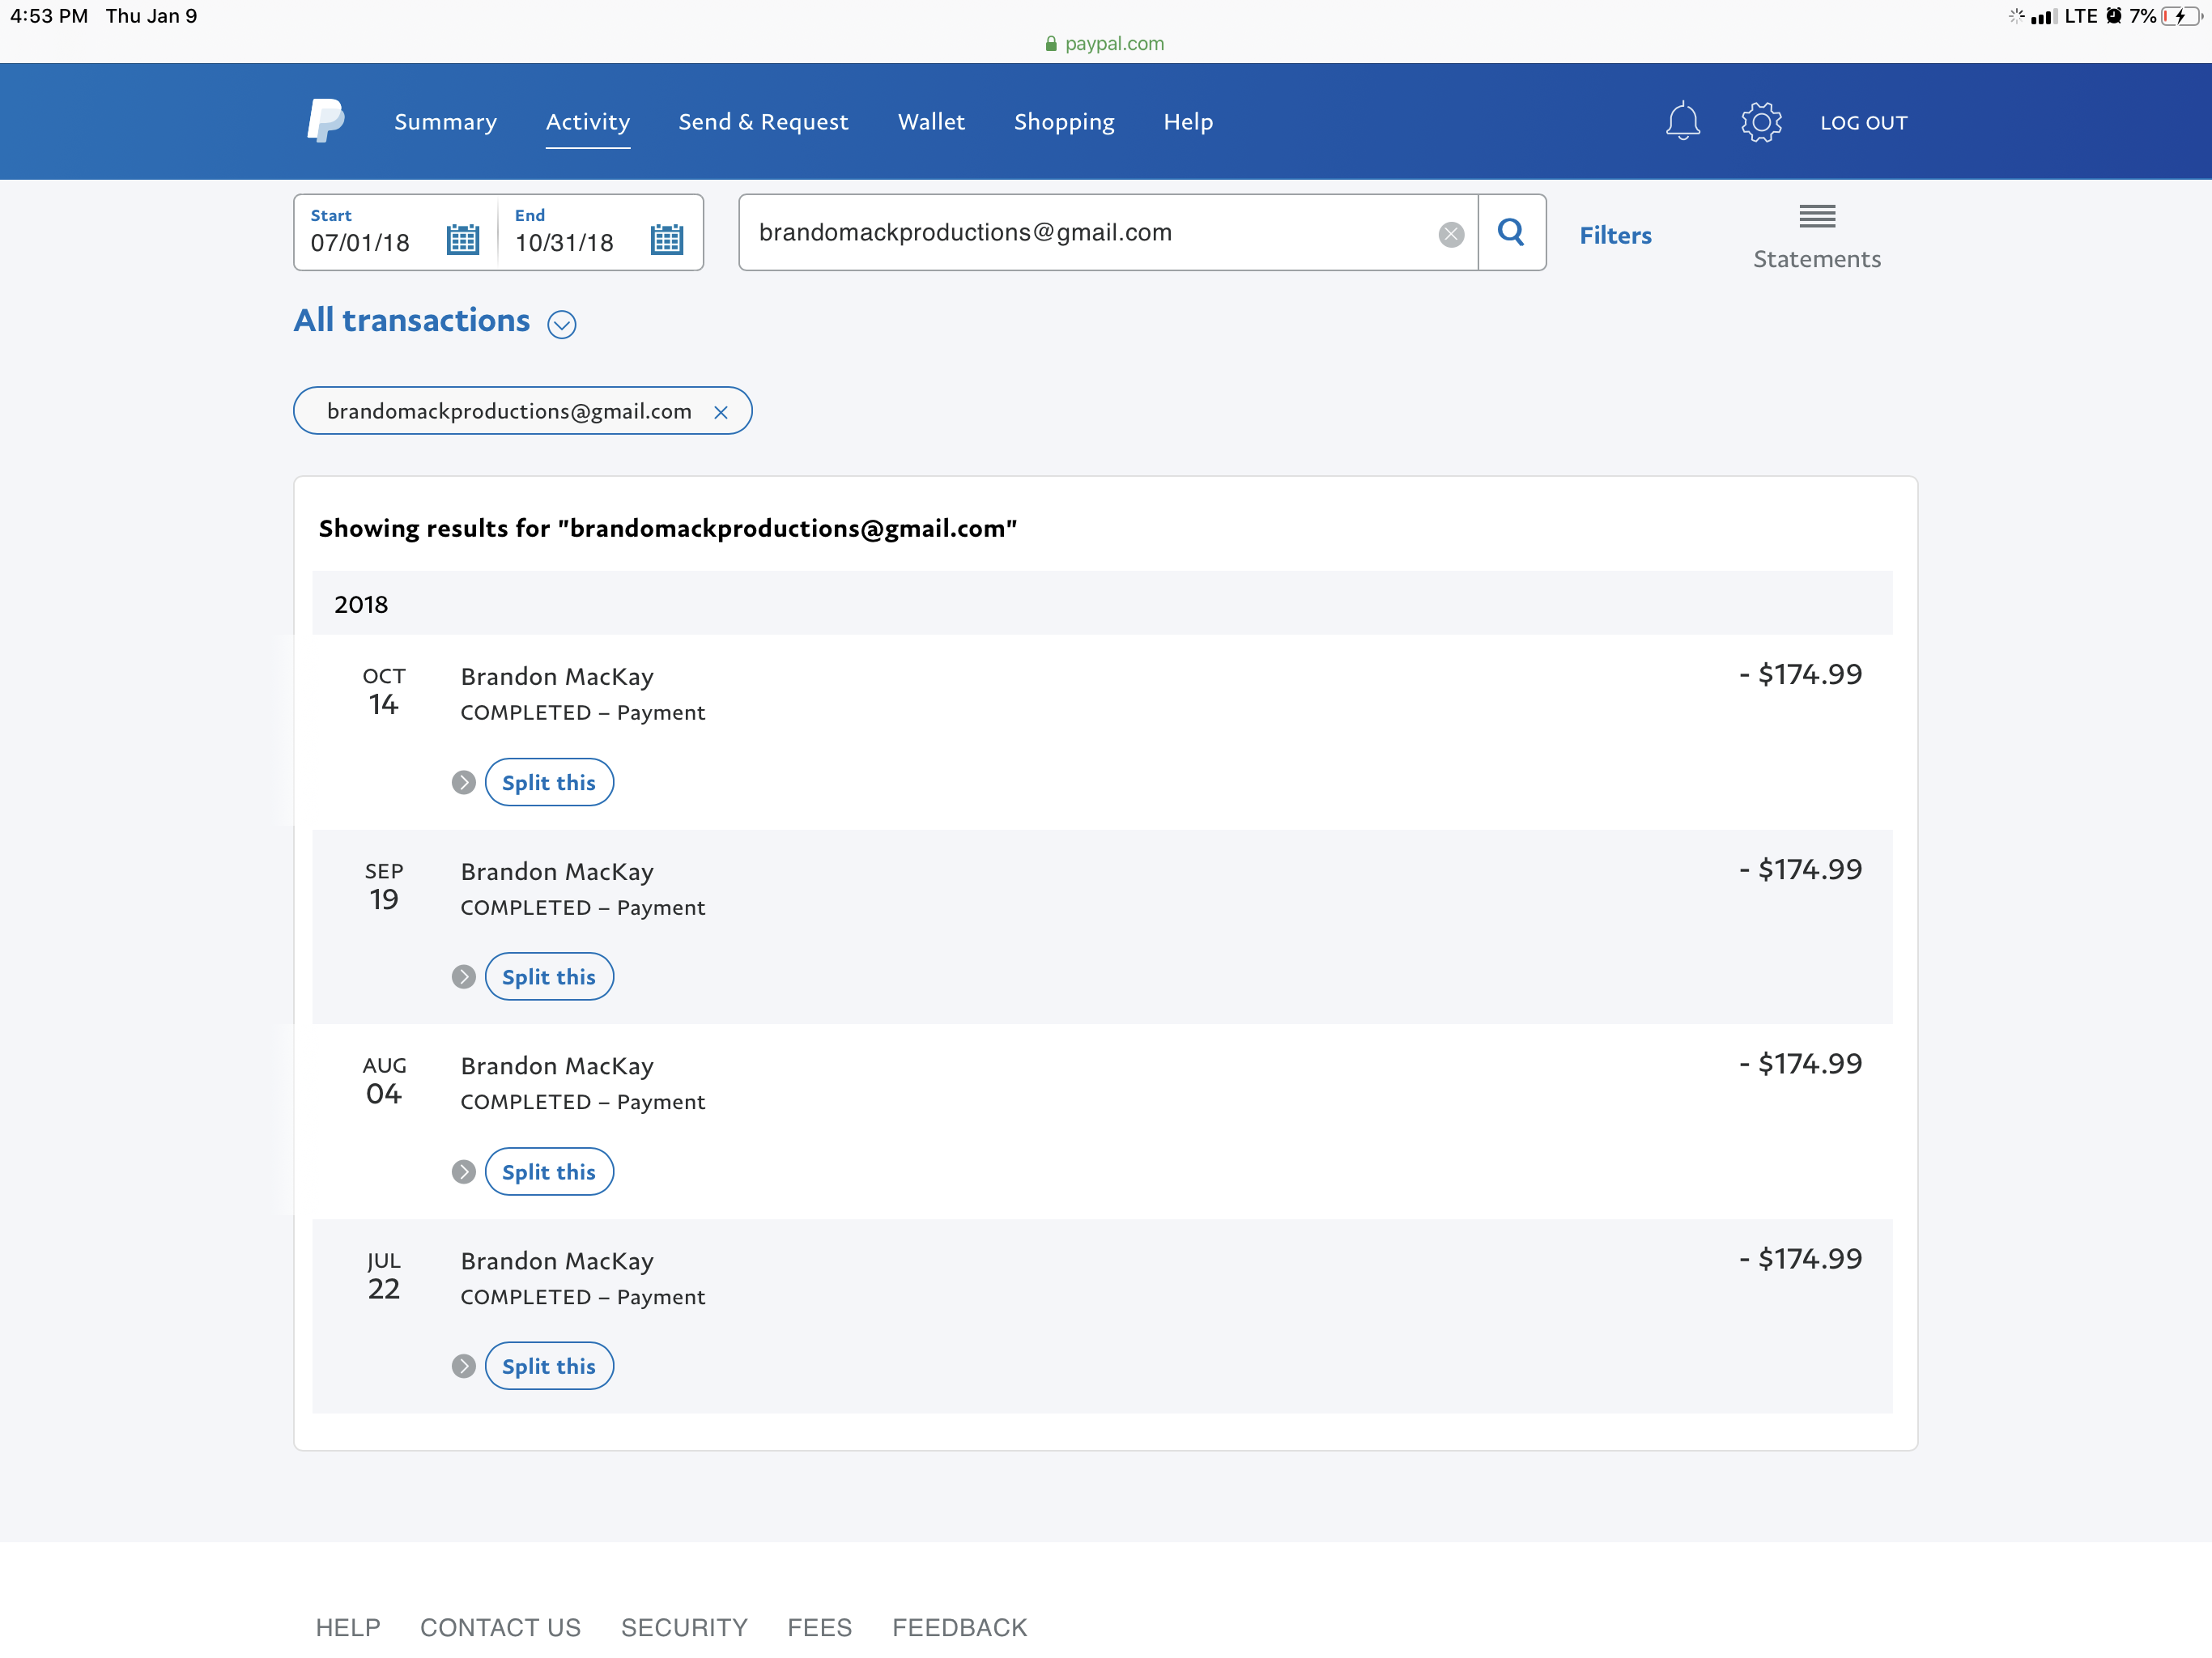Click Oct 14 amount - $174.99

[x=1800, y=674]
